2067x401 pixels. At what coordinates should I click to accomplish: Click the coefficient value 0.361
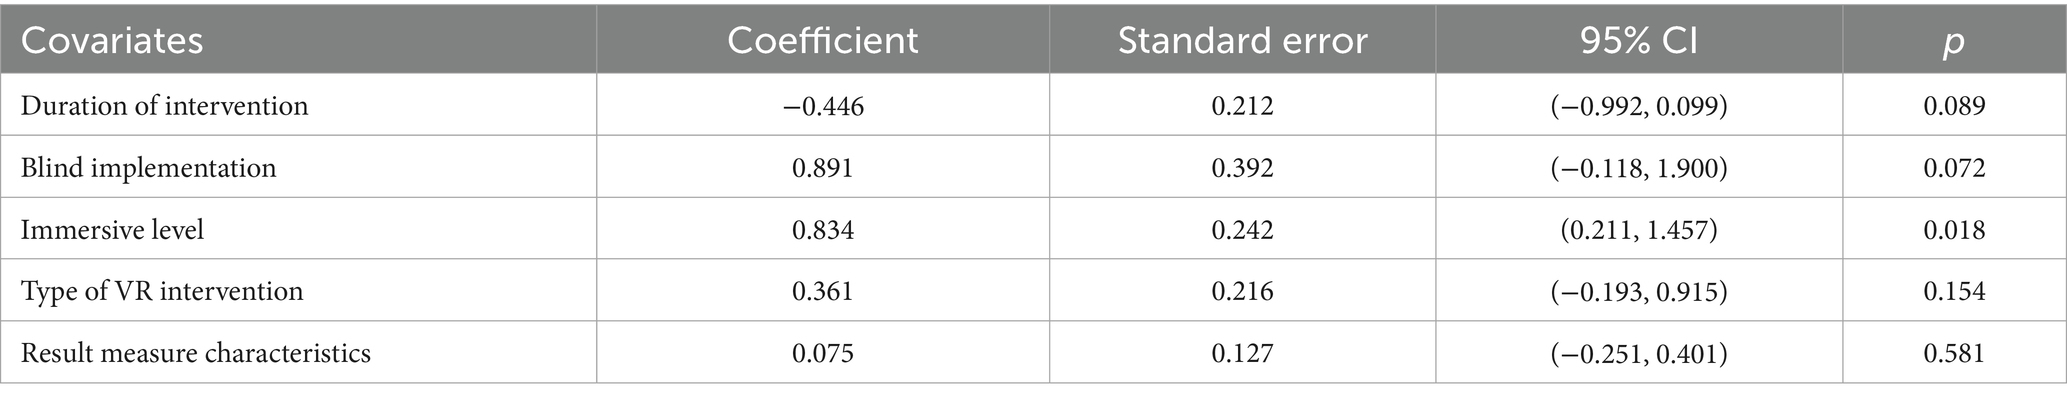[822, 292]
